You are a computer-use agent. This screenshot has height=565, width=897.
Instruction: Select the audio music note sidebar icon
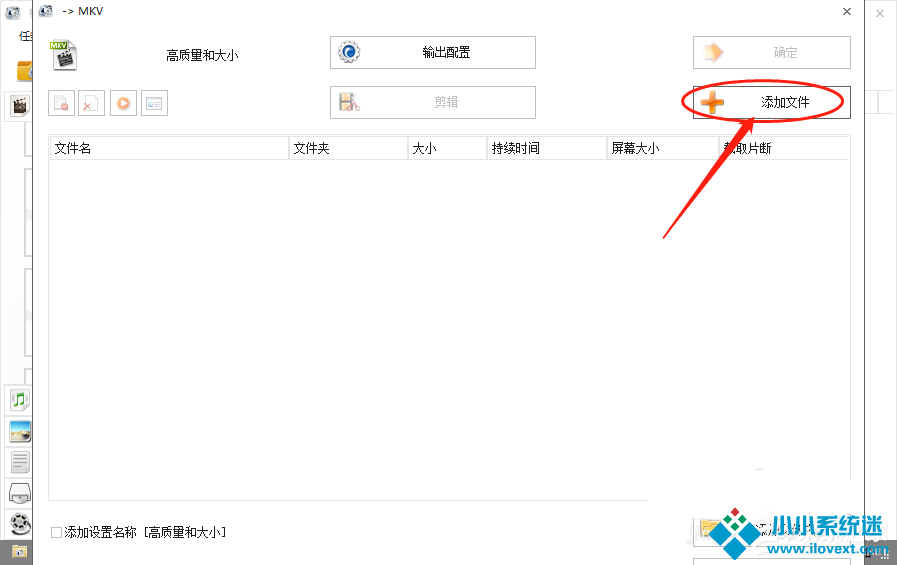[20, 400]
